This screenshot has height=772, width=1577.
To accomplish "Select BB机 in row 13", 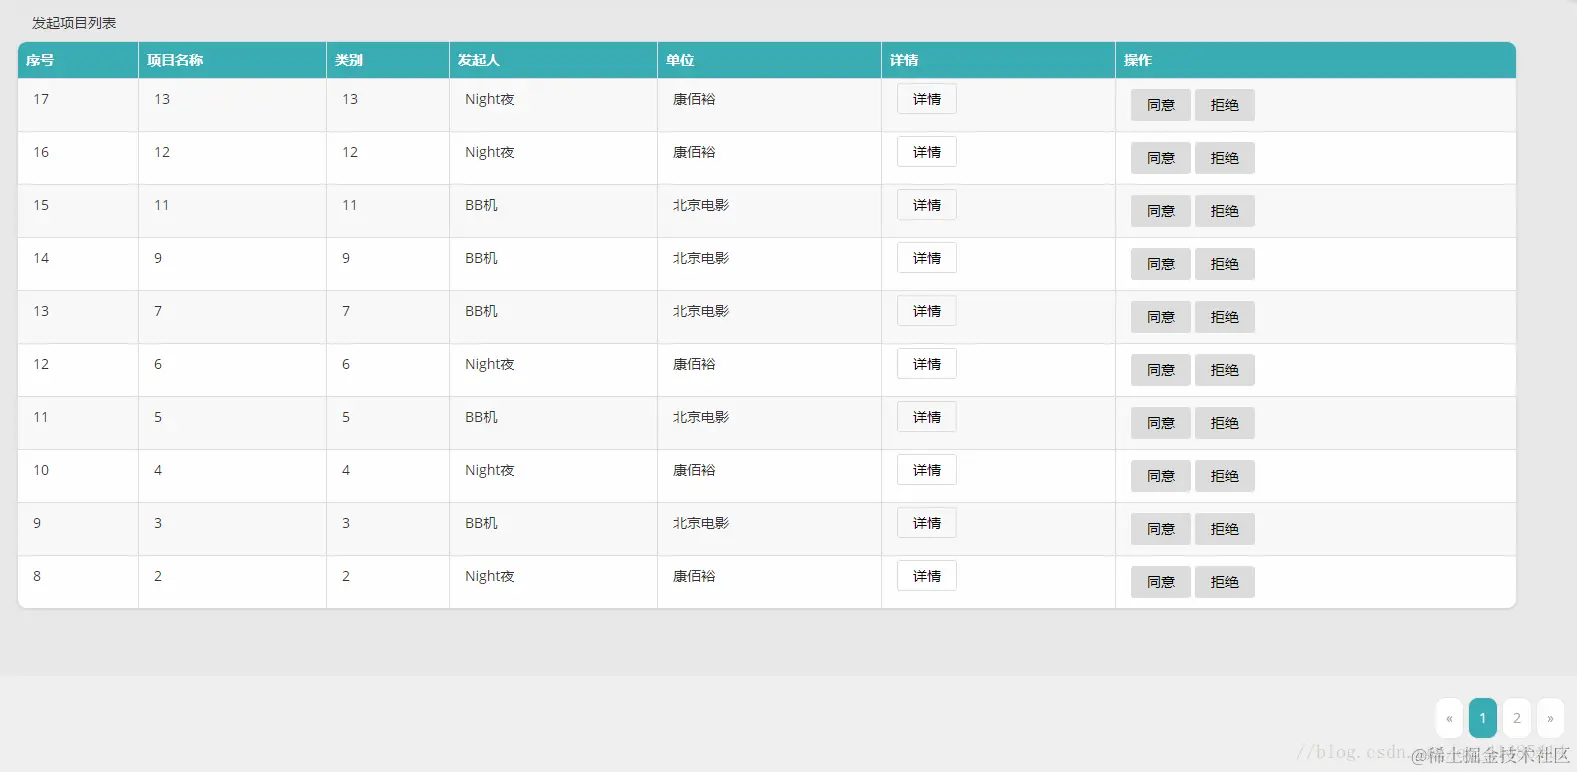I will (481, 311).
